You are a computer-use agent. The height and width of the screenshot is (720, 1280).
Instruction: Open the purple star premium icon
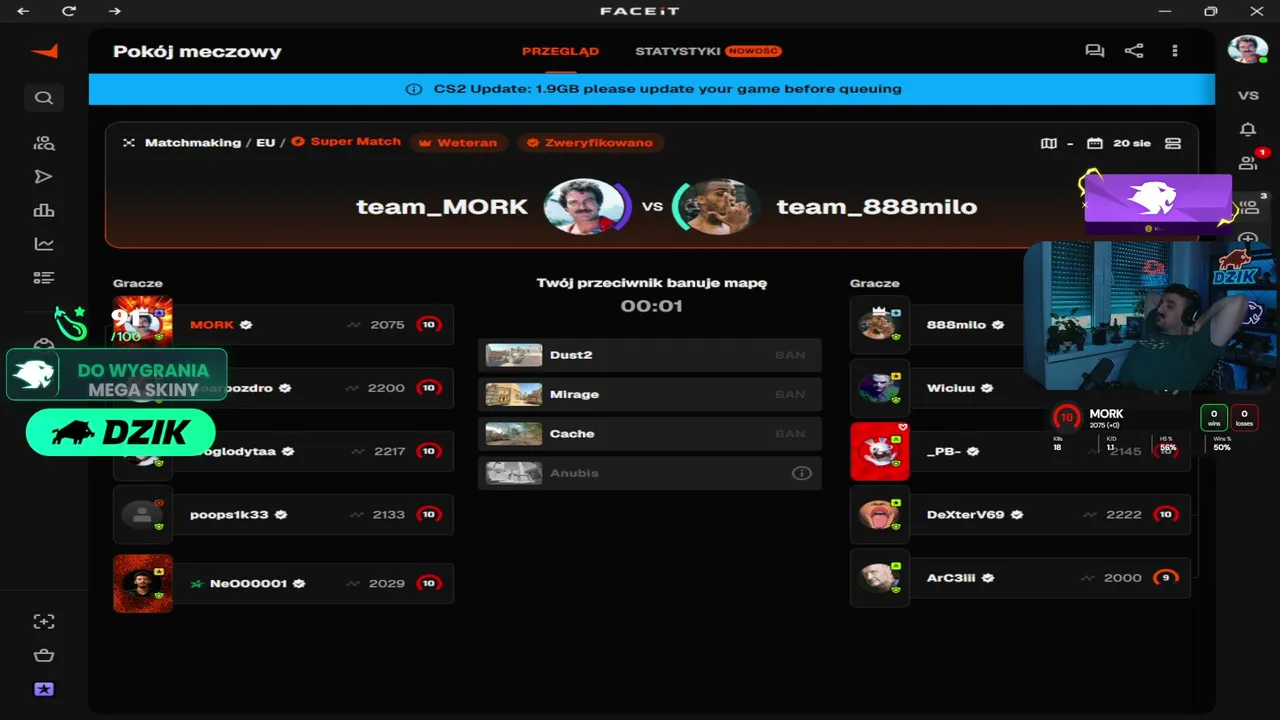pos(44,689)
